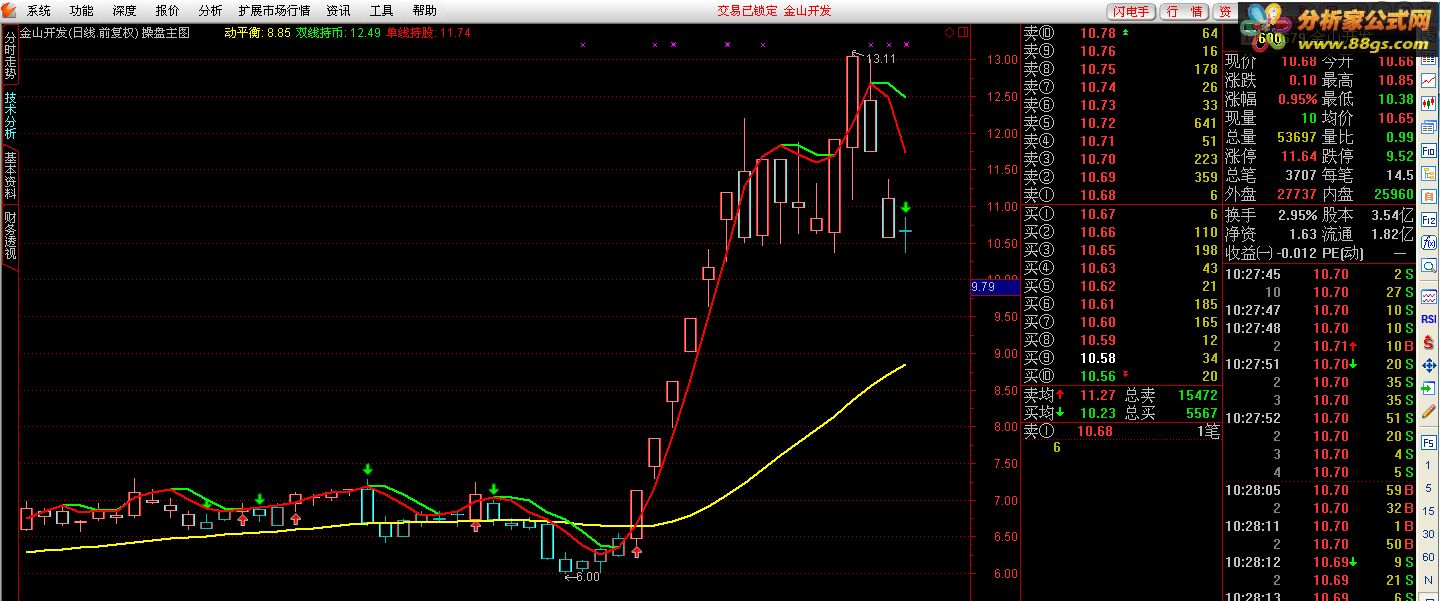Viewport: 1440px width, 601px height.
Task: Select the tick row at time 10:28:05
Action: tap(1320, 490)
